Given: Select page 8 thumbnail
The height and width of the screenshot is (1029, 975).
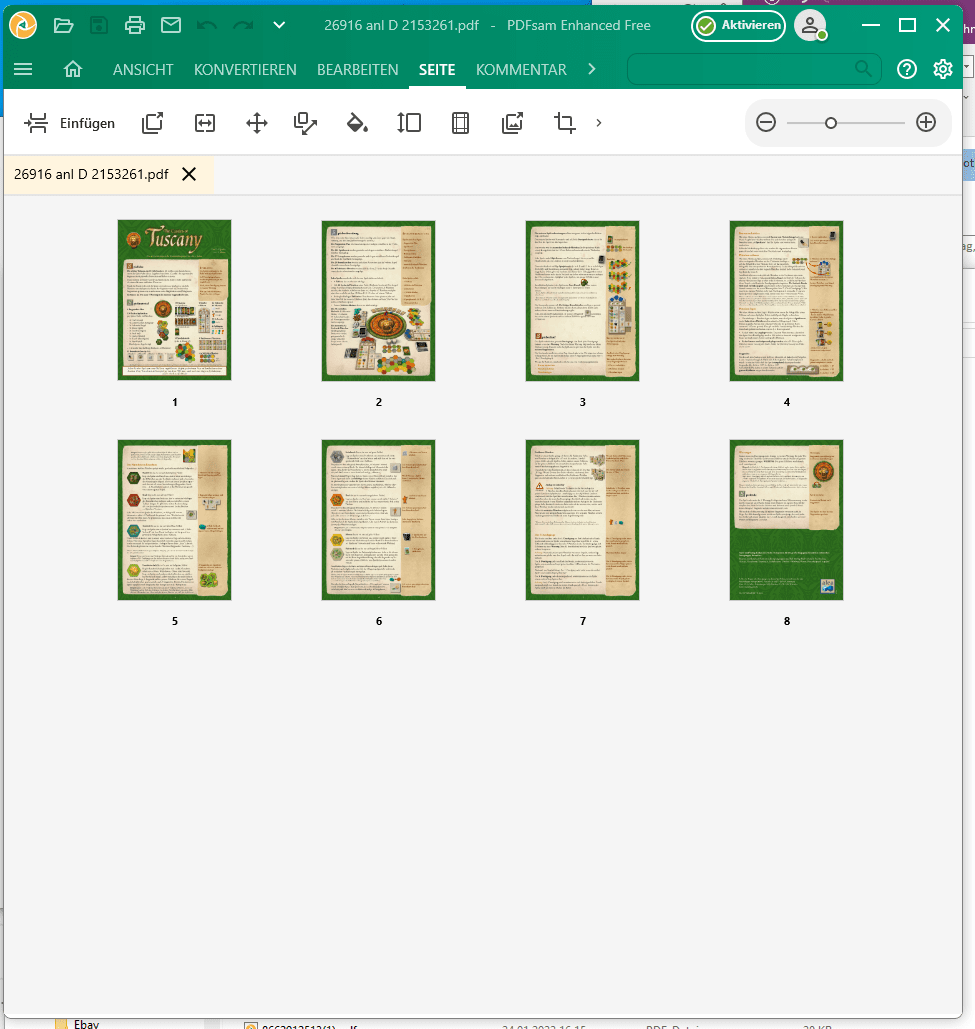Looking at the screenshot, I should [x=787, y=520].
